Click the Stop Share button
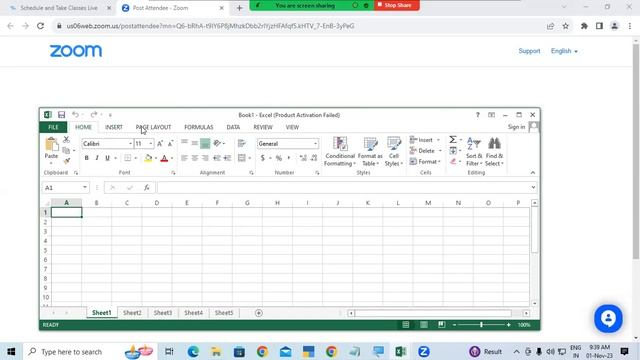This screenshot has width=640, height=360. point(397,5)
